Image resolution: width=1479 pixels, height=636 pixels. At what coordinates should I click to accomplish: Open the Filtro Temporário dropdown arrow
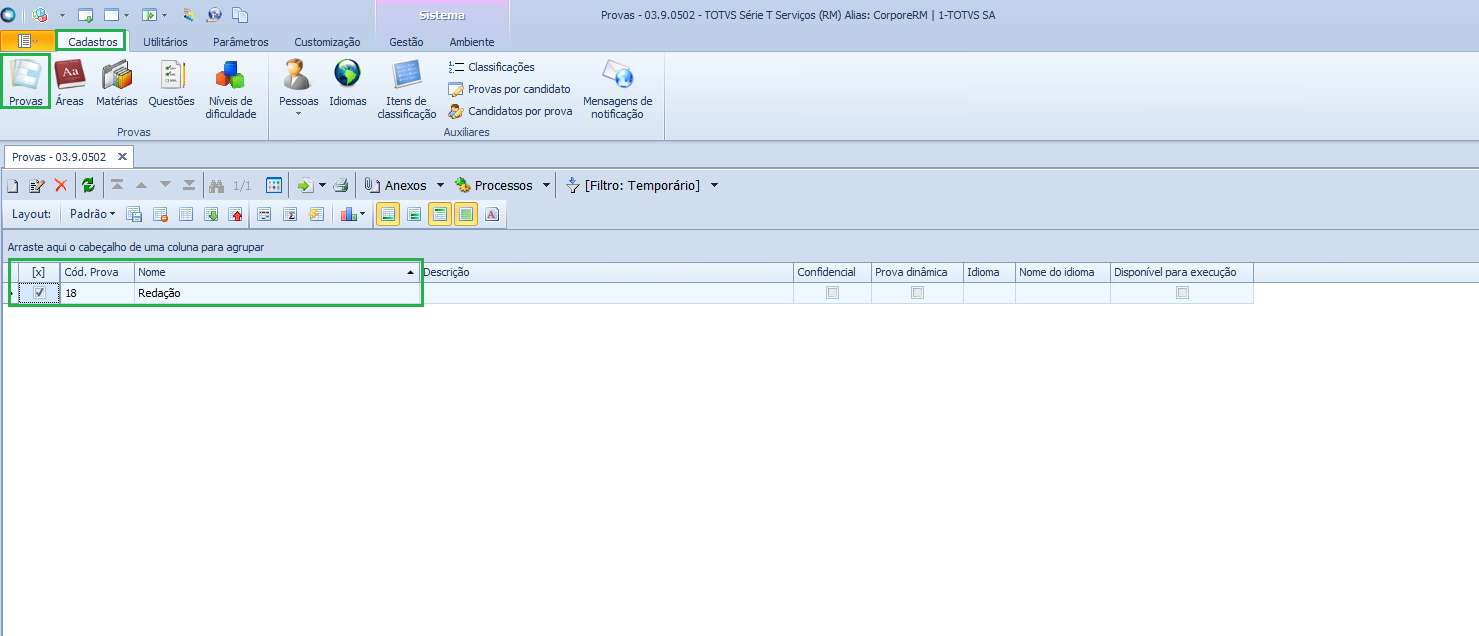point(714,185)
